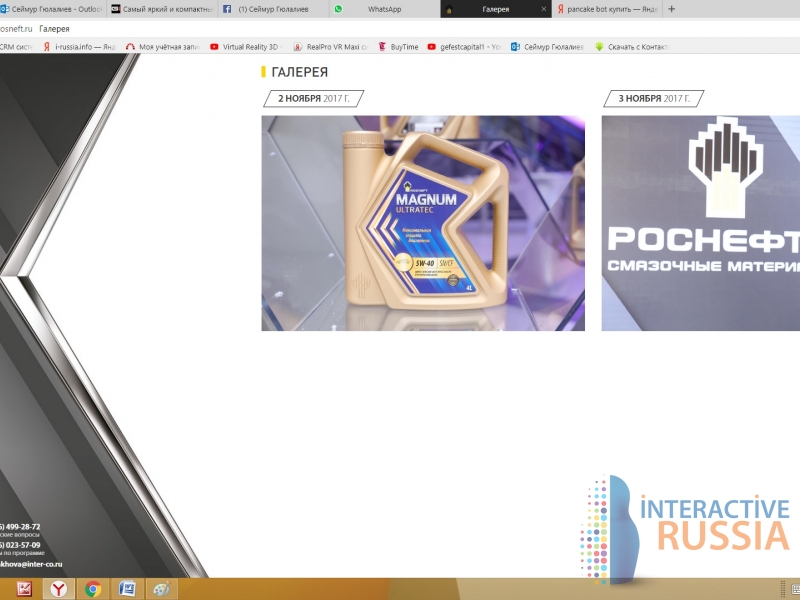Screen dimensions: 800x600
Task: Open Microsoft Word from the taskbar
Action: pos(127,590)
